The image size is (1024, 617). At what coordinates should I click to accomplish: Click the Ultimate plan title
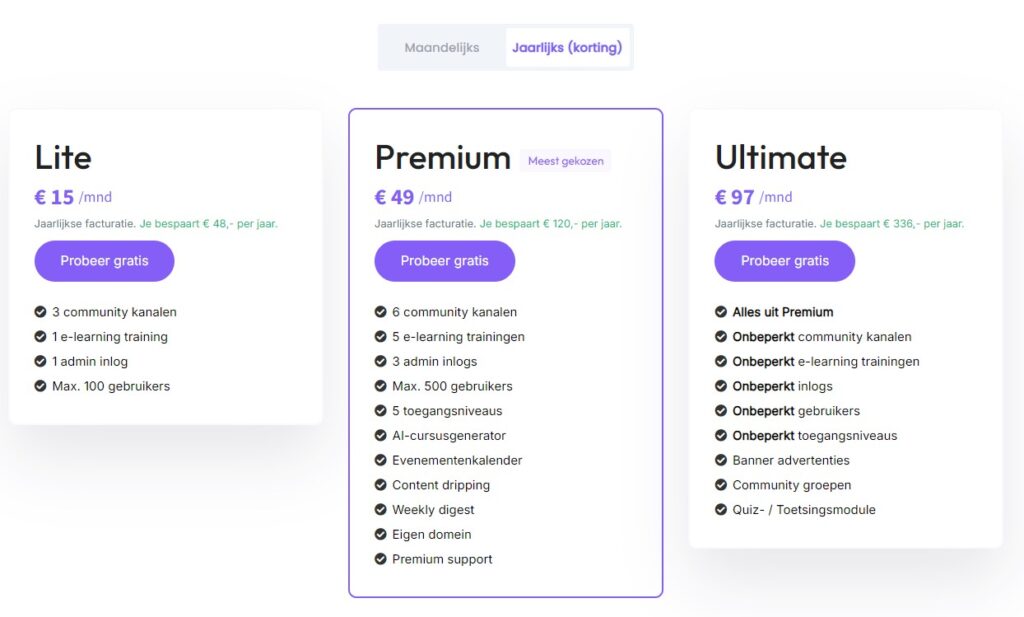pyautogui.click(x=780, y=158)
